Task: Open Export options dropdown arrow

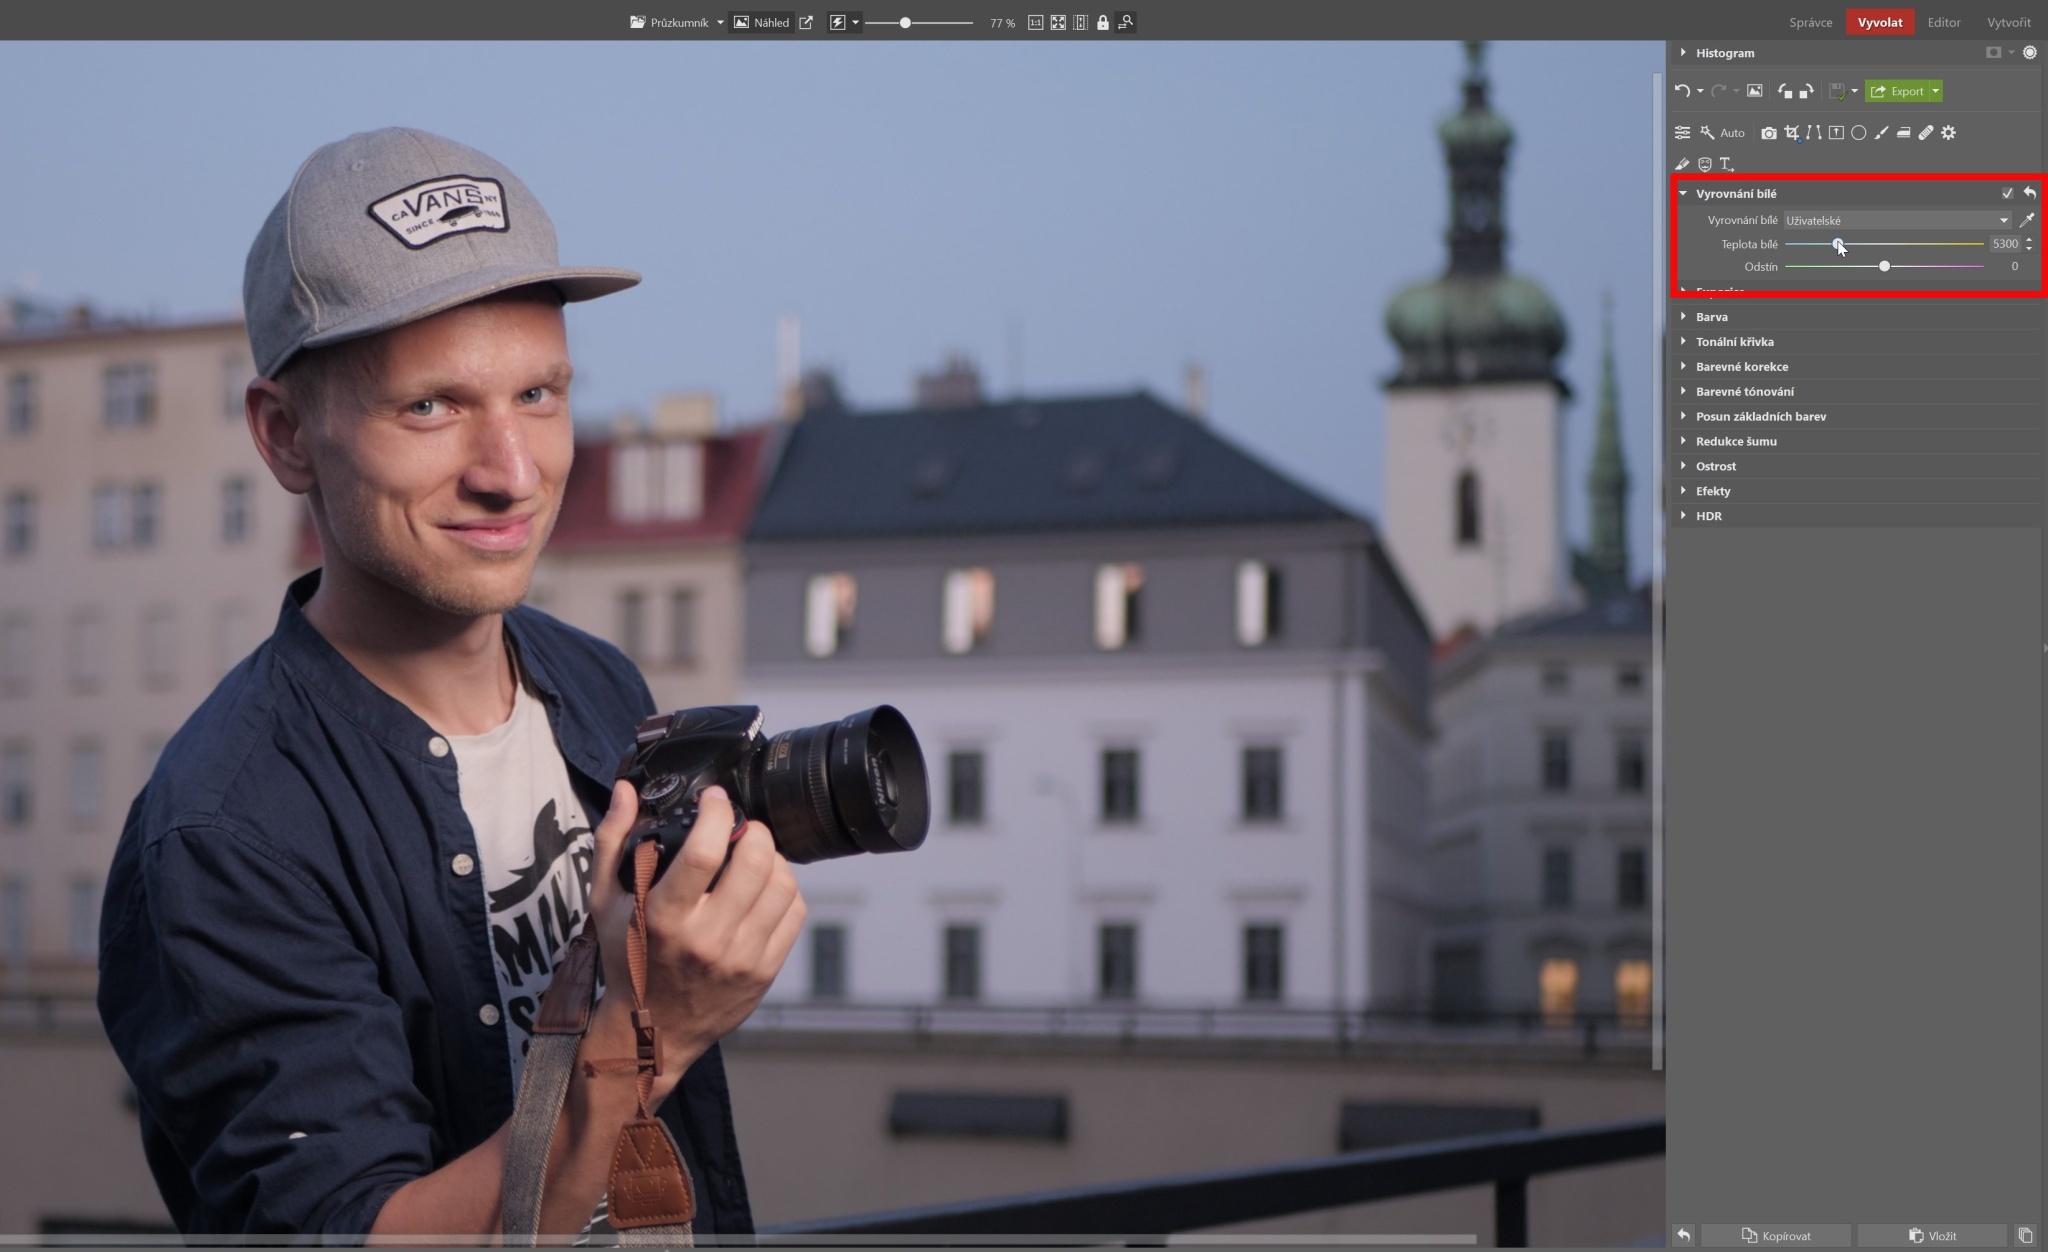Action: click(x=1935, y=91)
